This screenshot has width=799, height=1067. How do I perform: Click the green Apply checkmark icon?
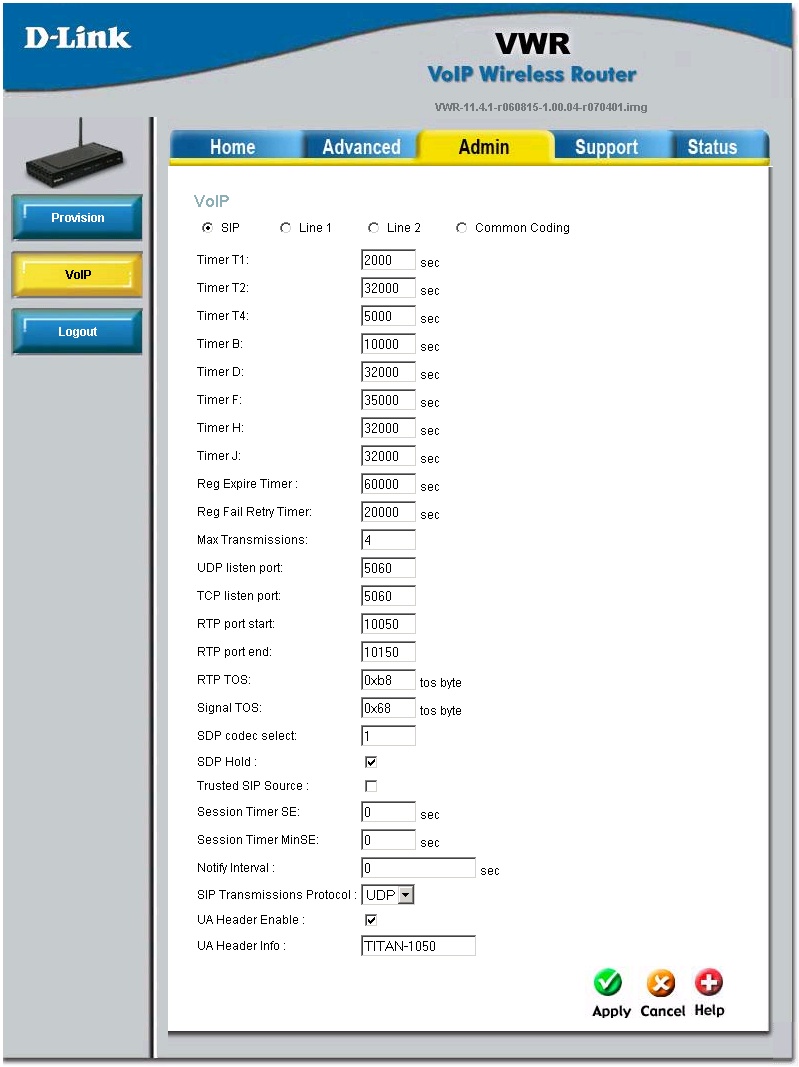point(607,983)
